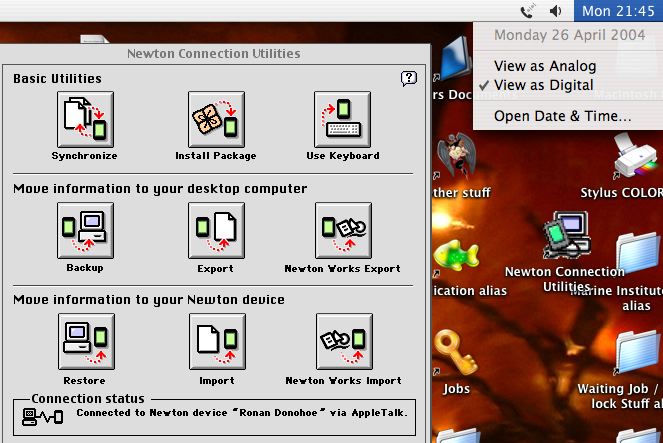Open the menu bar clock Mon 21:45
Screen dimensions: 663x443
tap(618, 11)
